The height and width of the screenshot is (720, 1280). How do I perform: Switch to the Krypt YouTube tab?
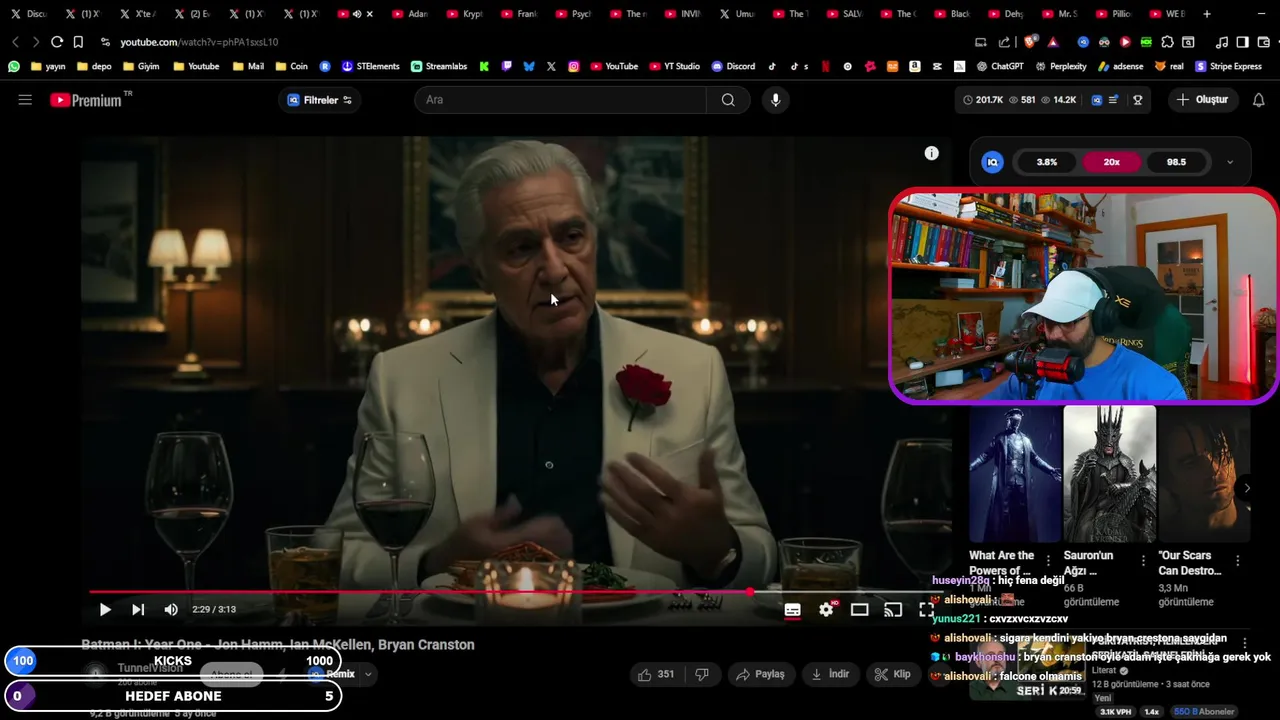coord(463,14)
